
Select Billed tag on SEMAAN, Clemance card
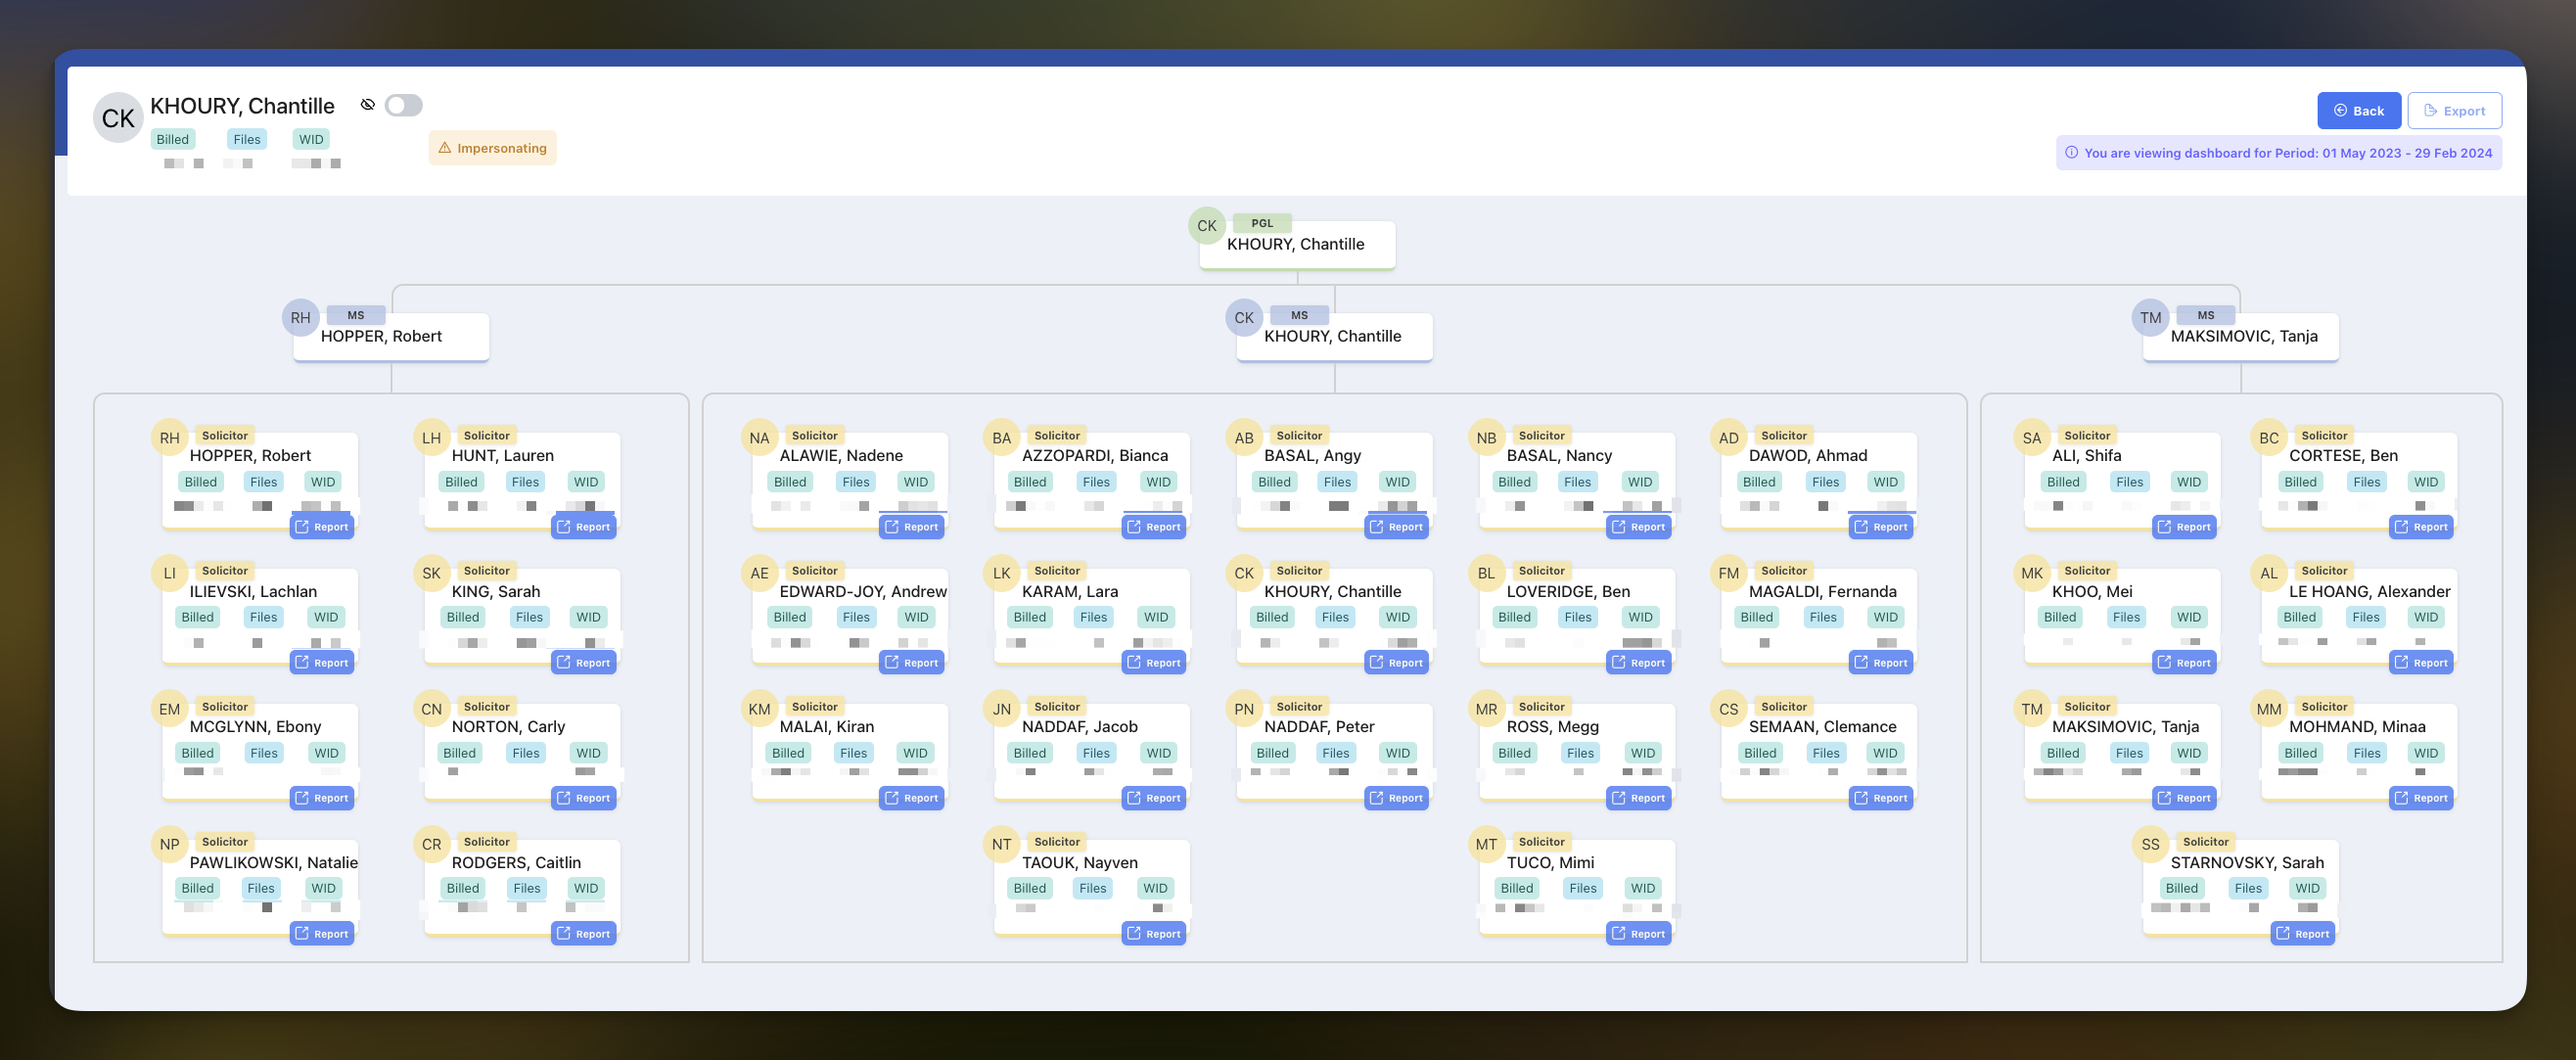coord(1759,754)
